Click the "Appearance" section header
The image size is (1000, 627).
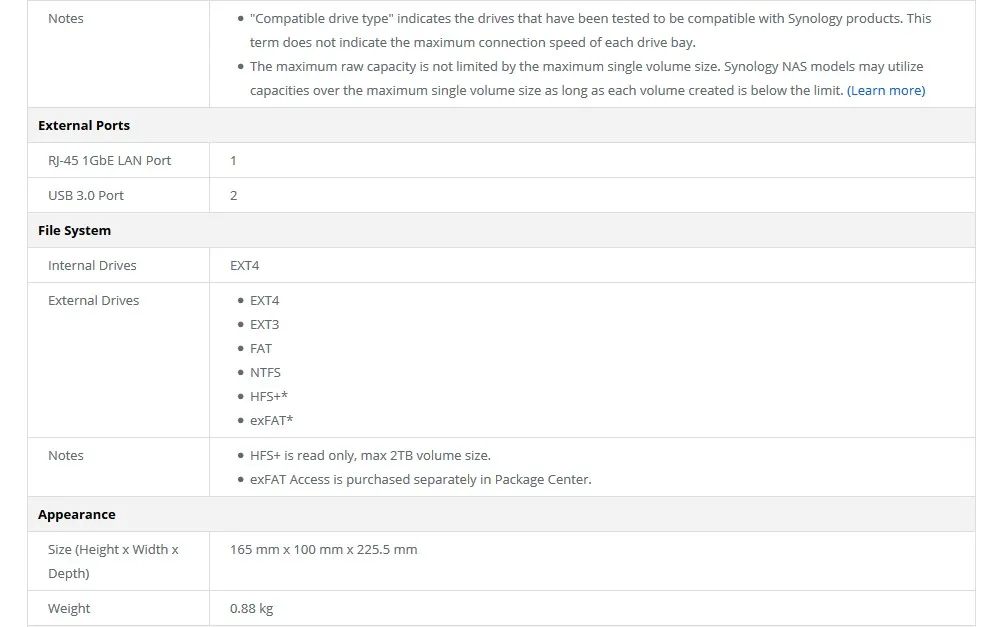click(x=76, y=515)
